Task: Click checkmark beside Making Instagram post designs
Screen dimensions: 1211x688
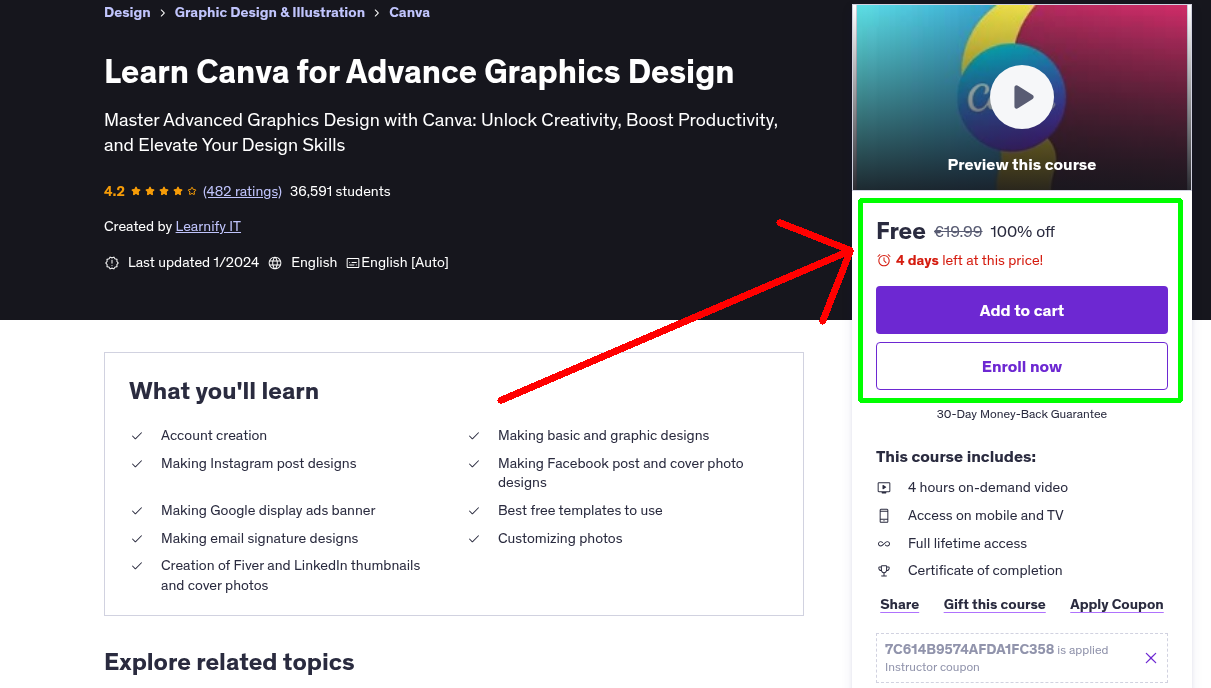Action: coord(137,464)
